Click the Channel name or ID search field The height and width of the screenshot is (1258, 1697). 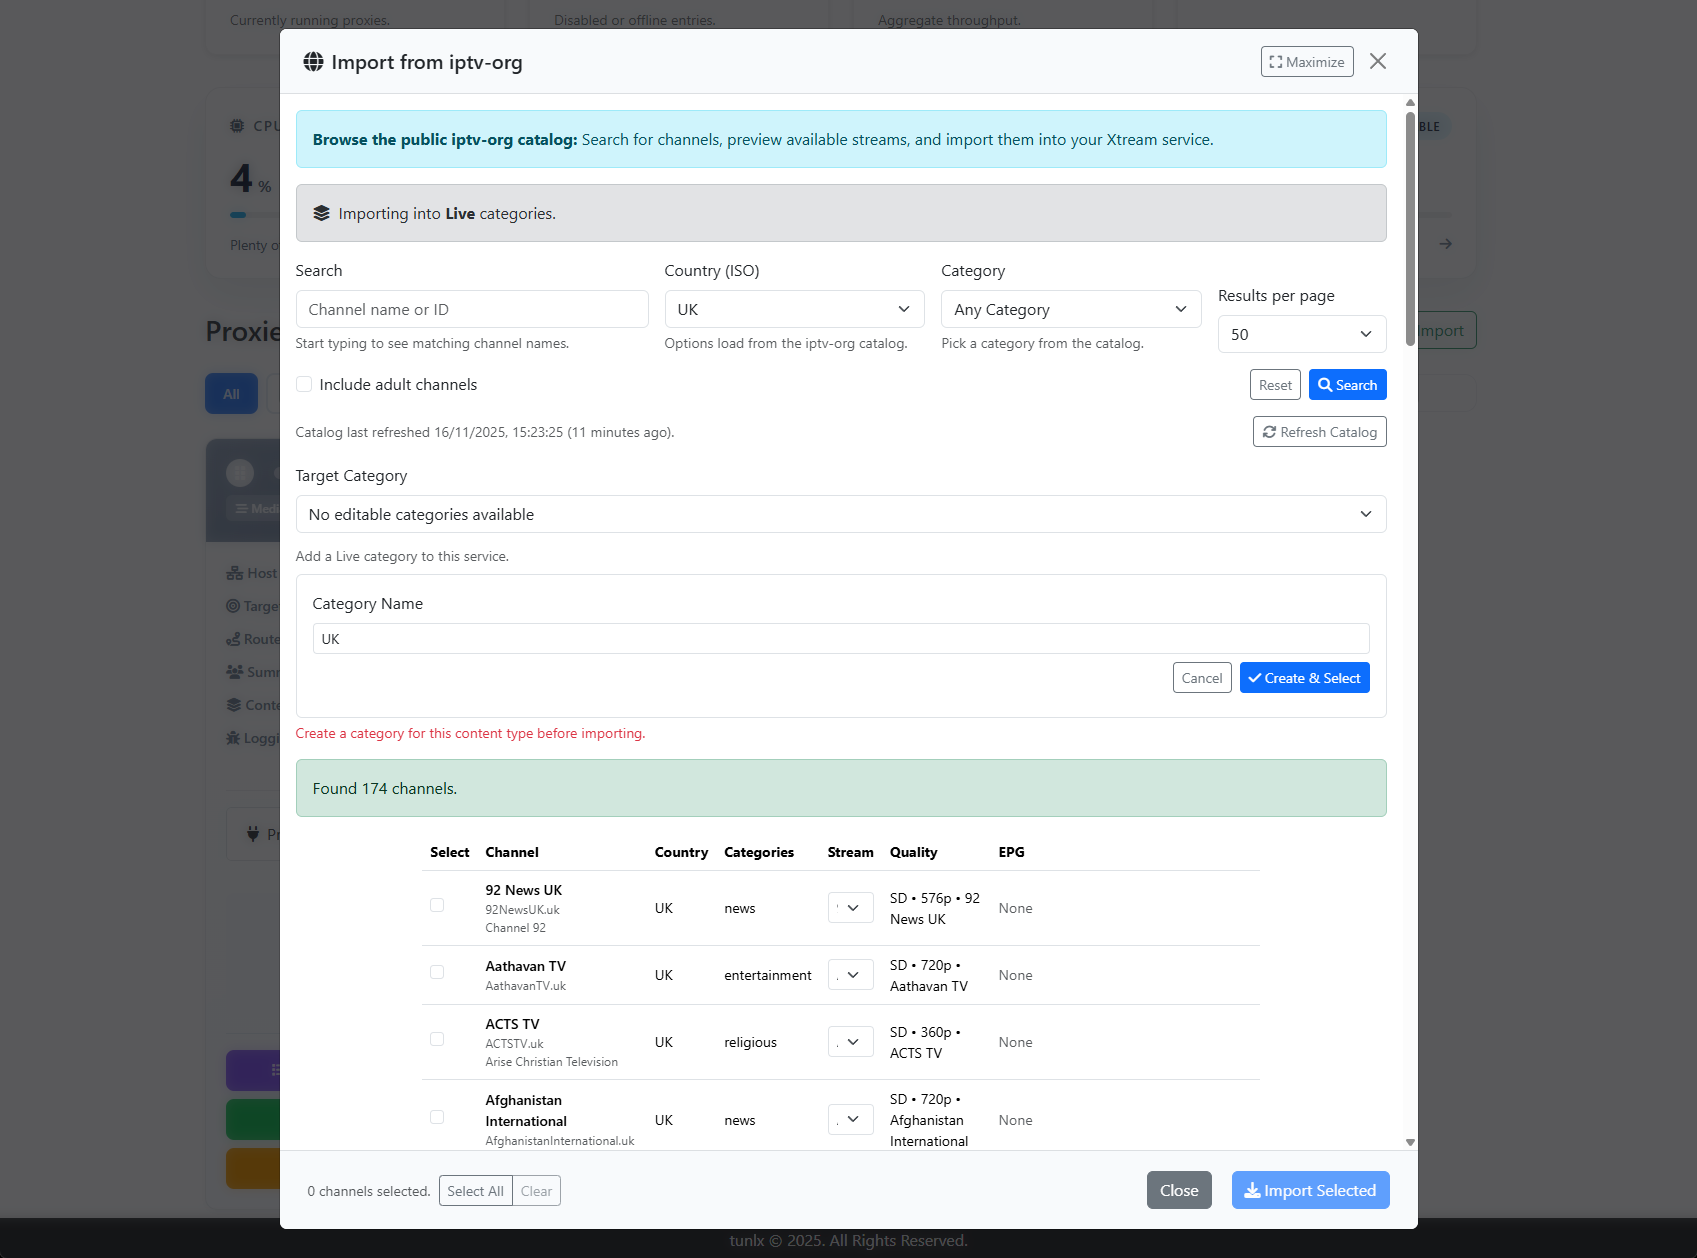471,309
